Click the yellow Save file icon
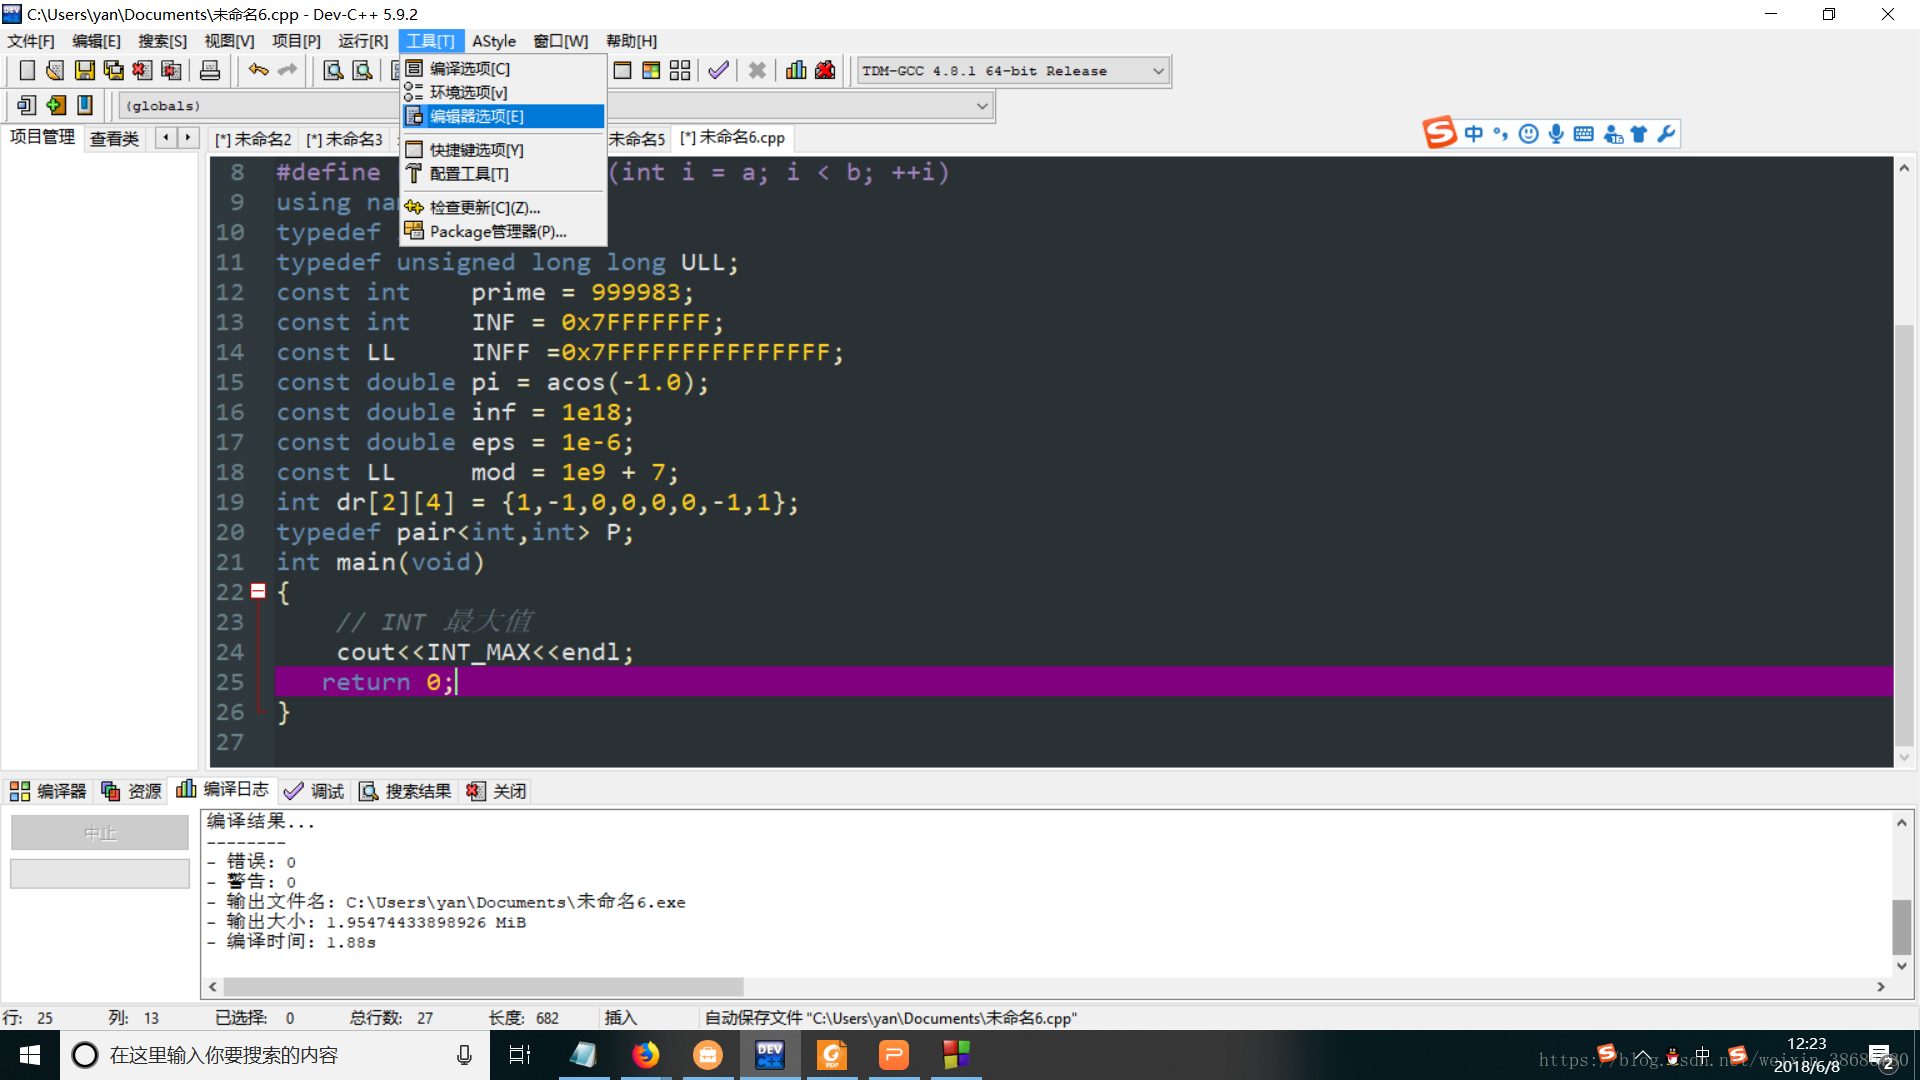The width and height of the screenshot is (1920, 1080). 84,70
